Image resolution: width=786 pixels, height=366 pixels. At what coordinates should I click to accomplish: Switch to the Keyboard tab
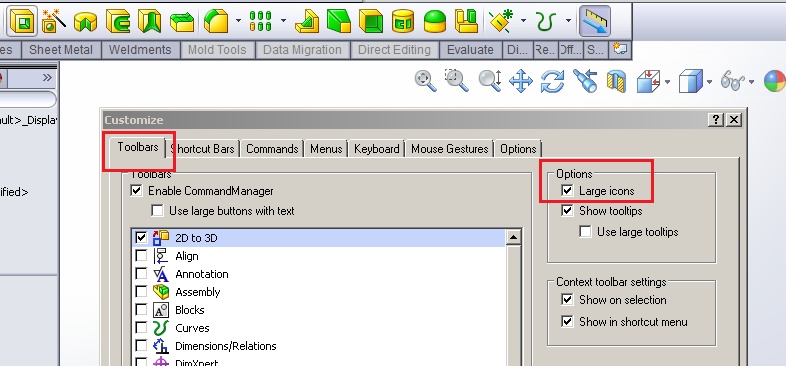(376, 149)
